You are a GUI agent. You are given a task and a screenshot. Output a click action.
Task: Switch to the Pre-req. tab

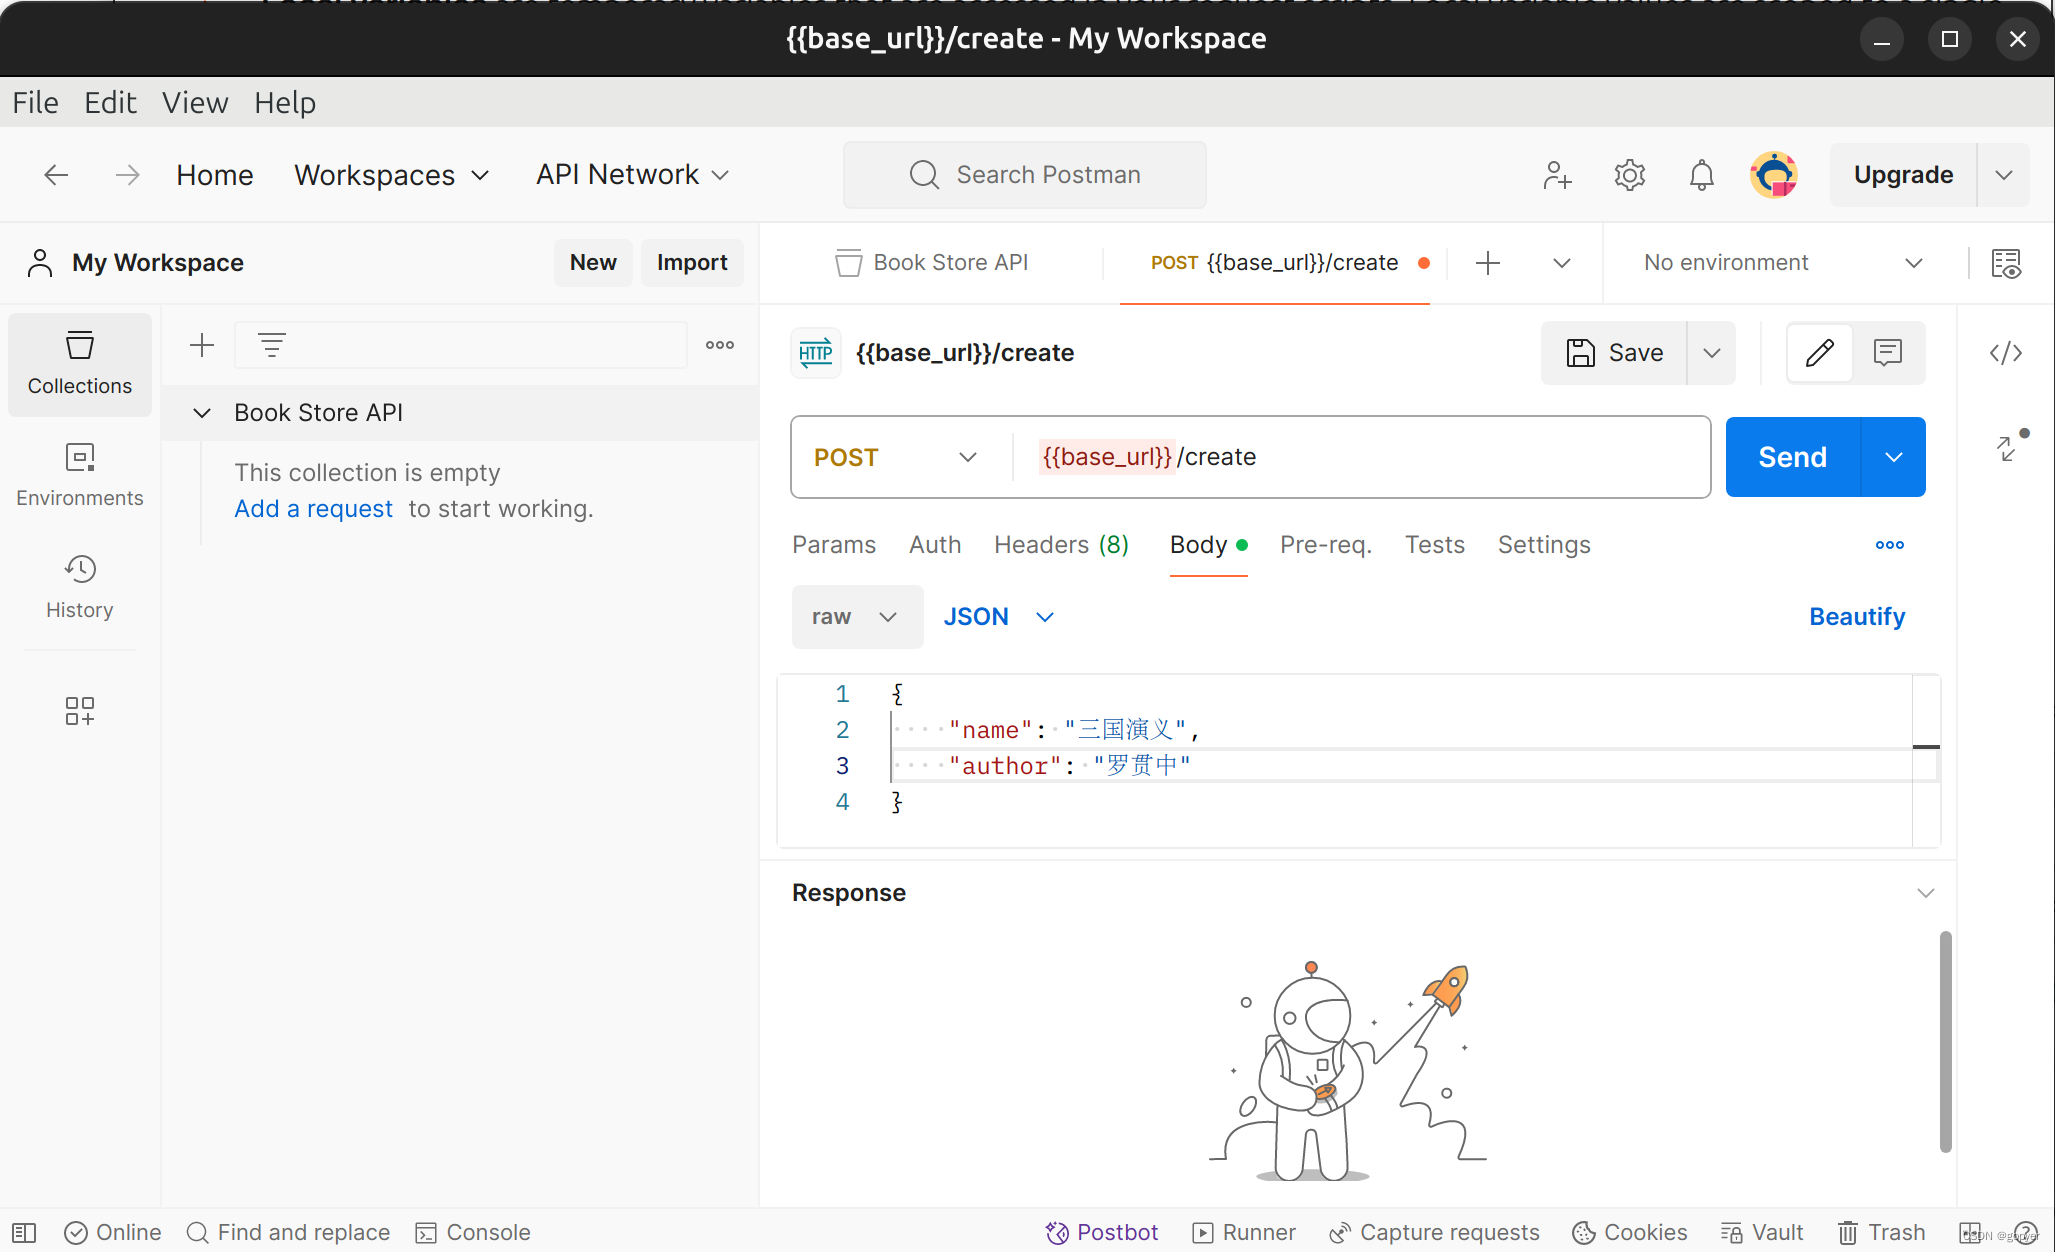click(1326, 545)
